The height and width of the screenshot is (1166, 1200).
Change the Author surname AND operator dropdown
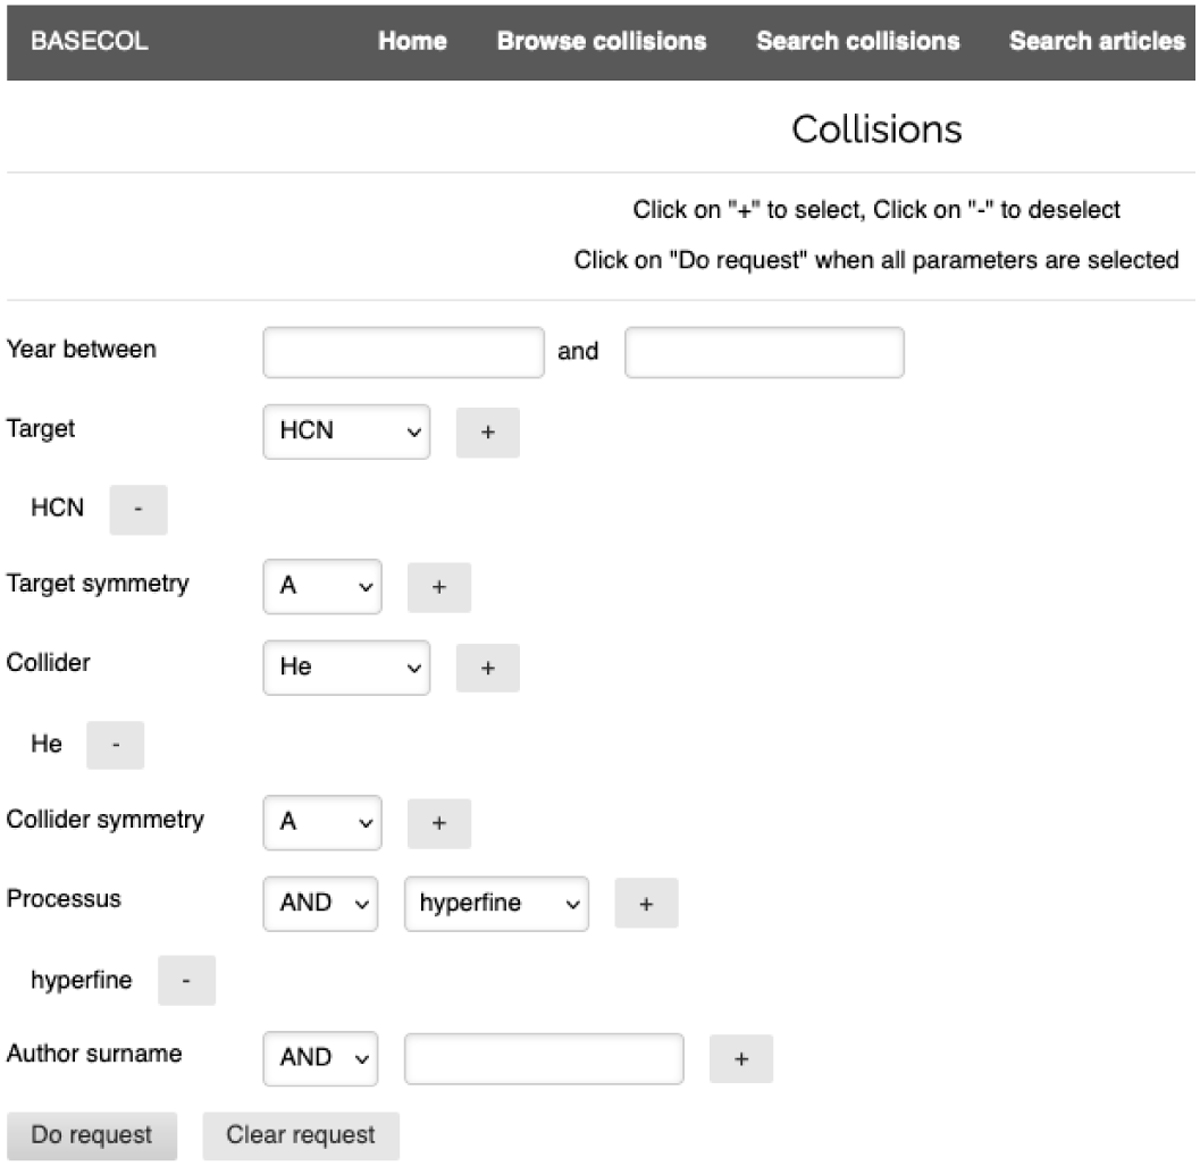pos(320,1059)
